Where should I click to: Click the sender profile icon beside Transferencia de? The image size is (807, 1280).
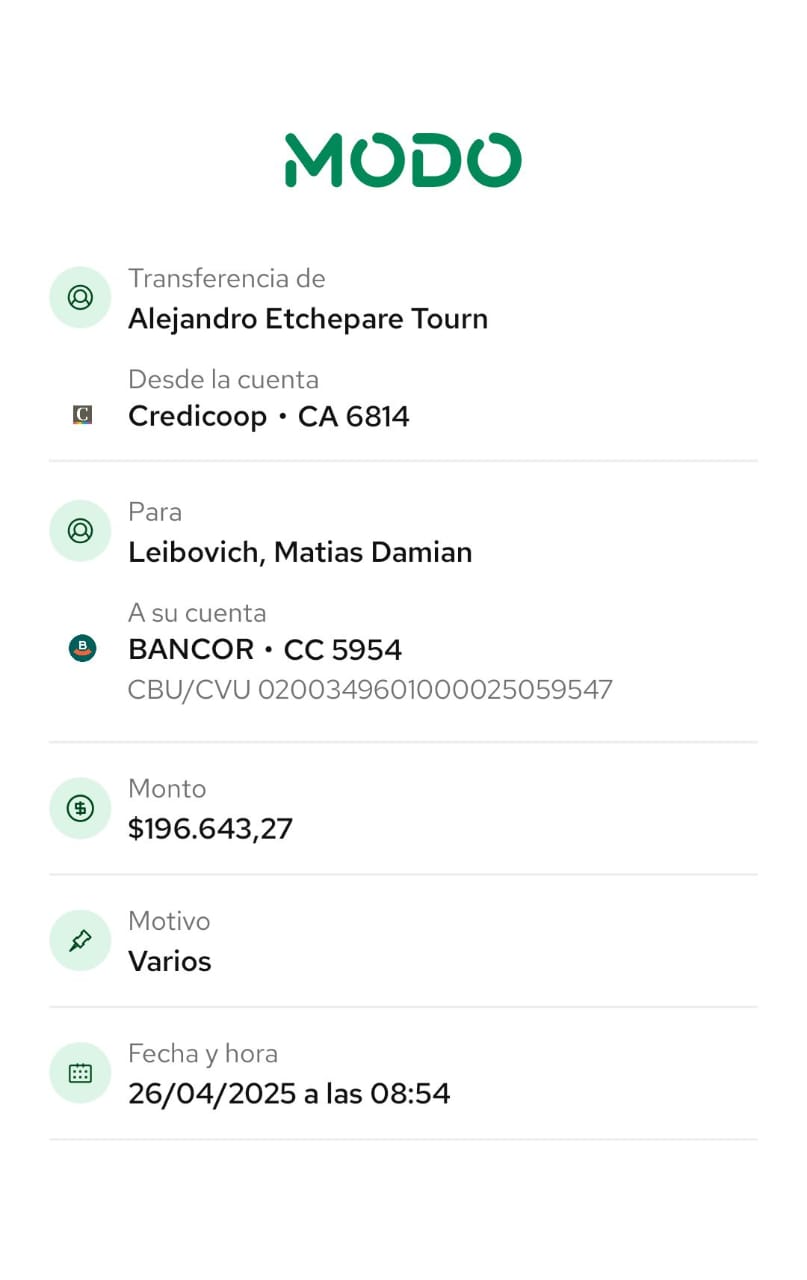(x=80, y=297)
